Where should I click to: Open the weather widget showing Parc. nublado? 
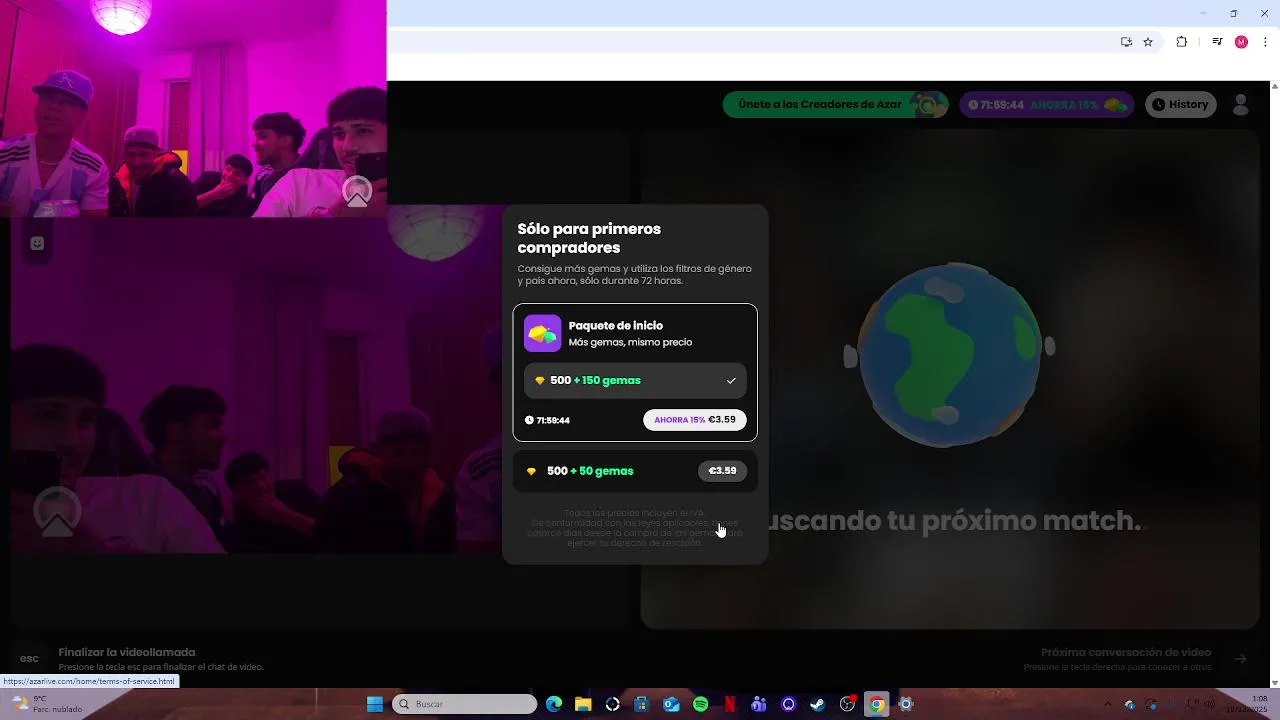tap(47, 704)
